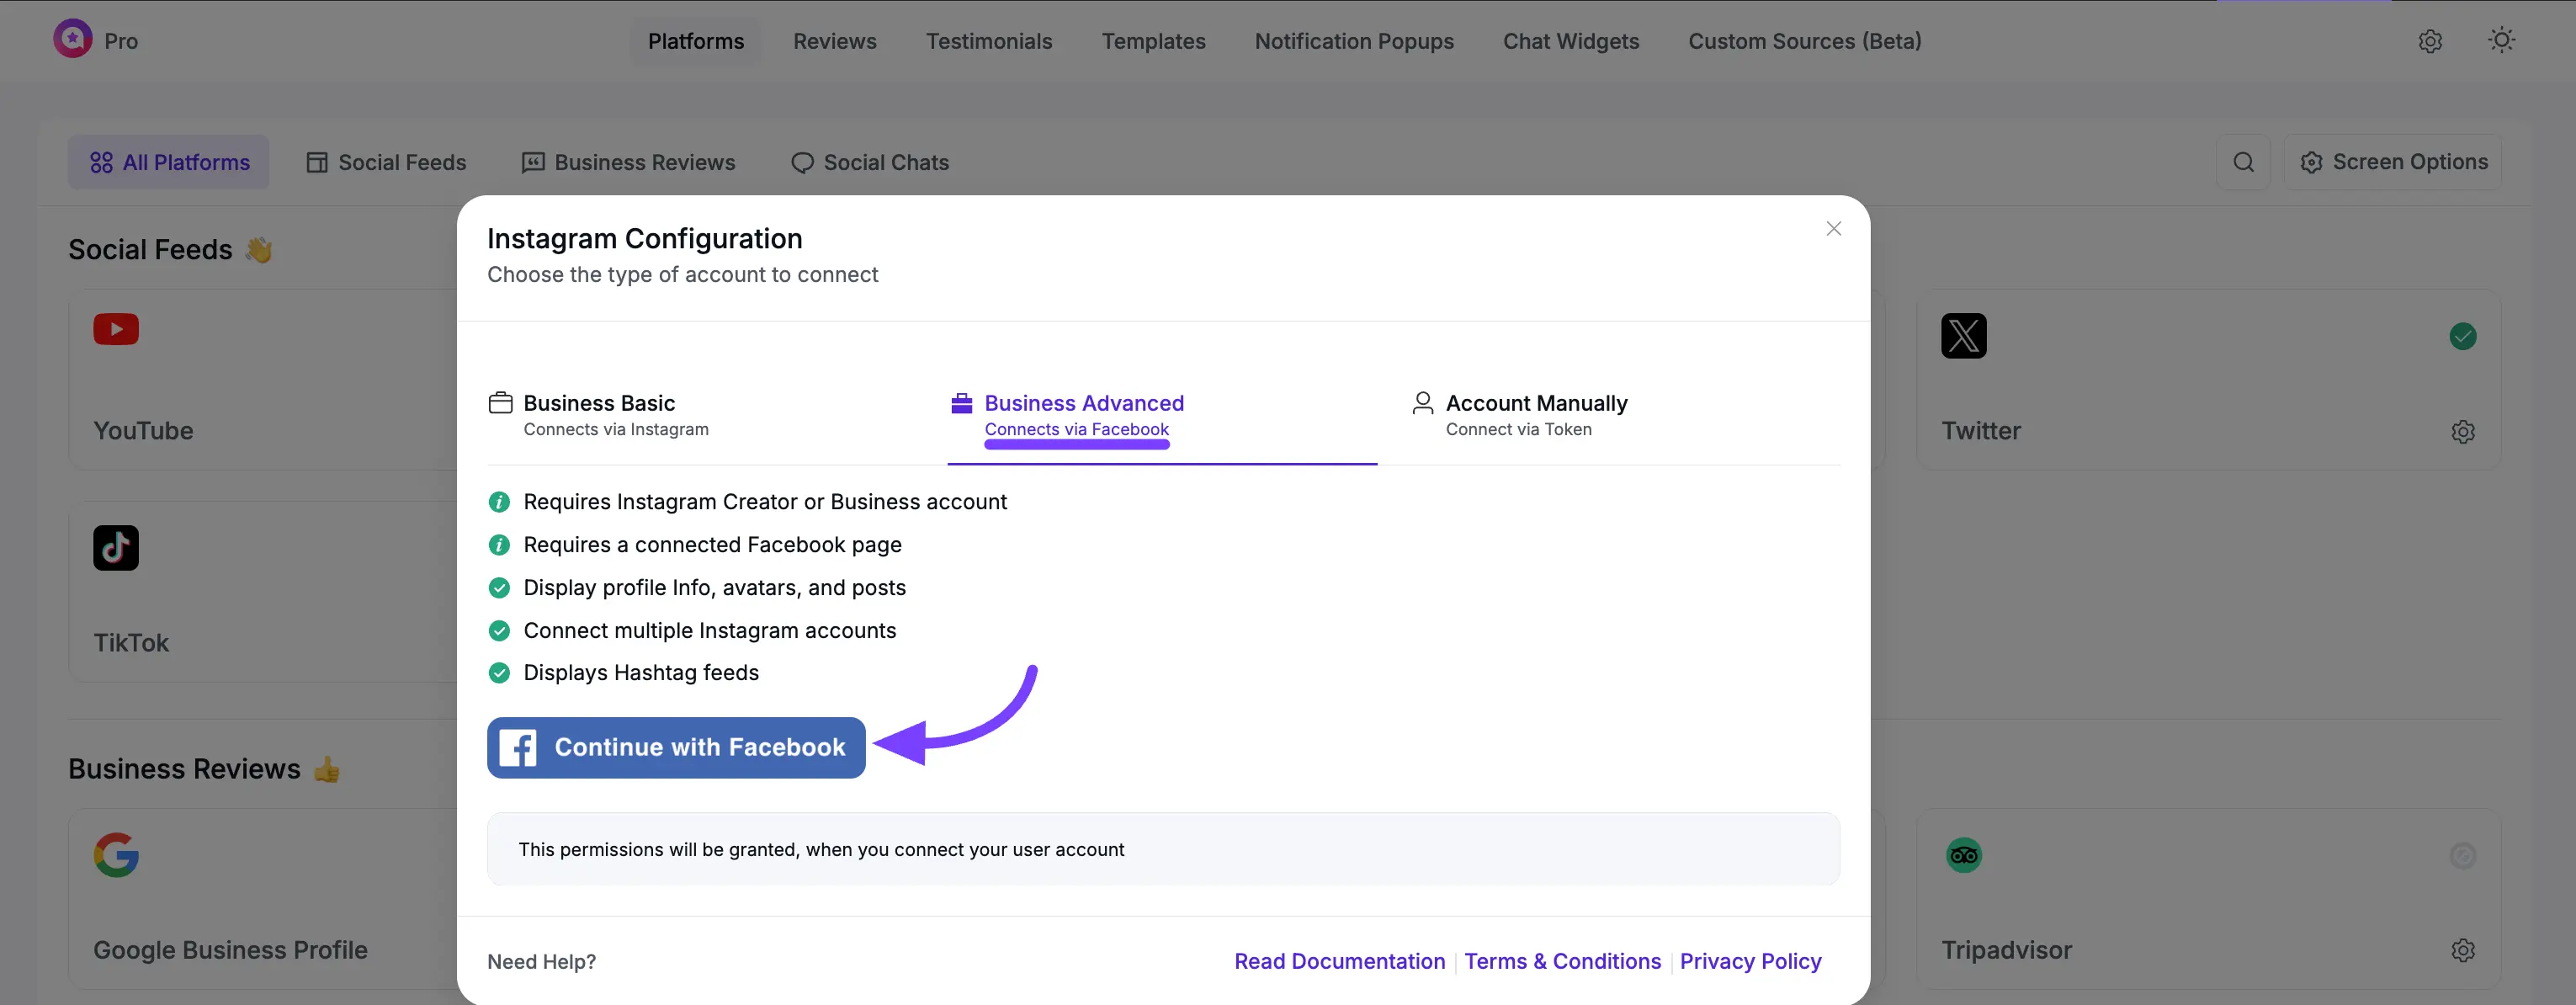Click the YouTube platform icon
The height and width of the screenshot is (1005, 2576).
click(116, 330)
